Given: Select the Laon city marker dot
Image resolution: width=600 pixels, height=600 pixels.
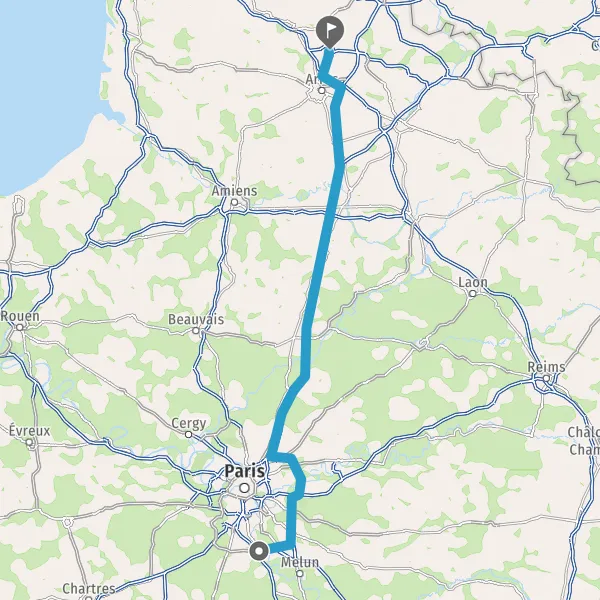Looking at the screenshot, I should coord(473,293).
